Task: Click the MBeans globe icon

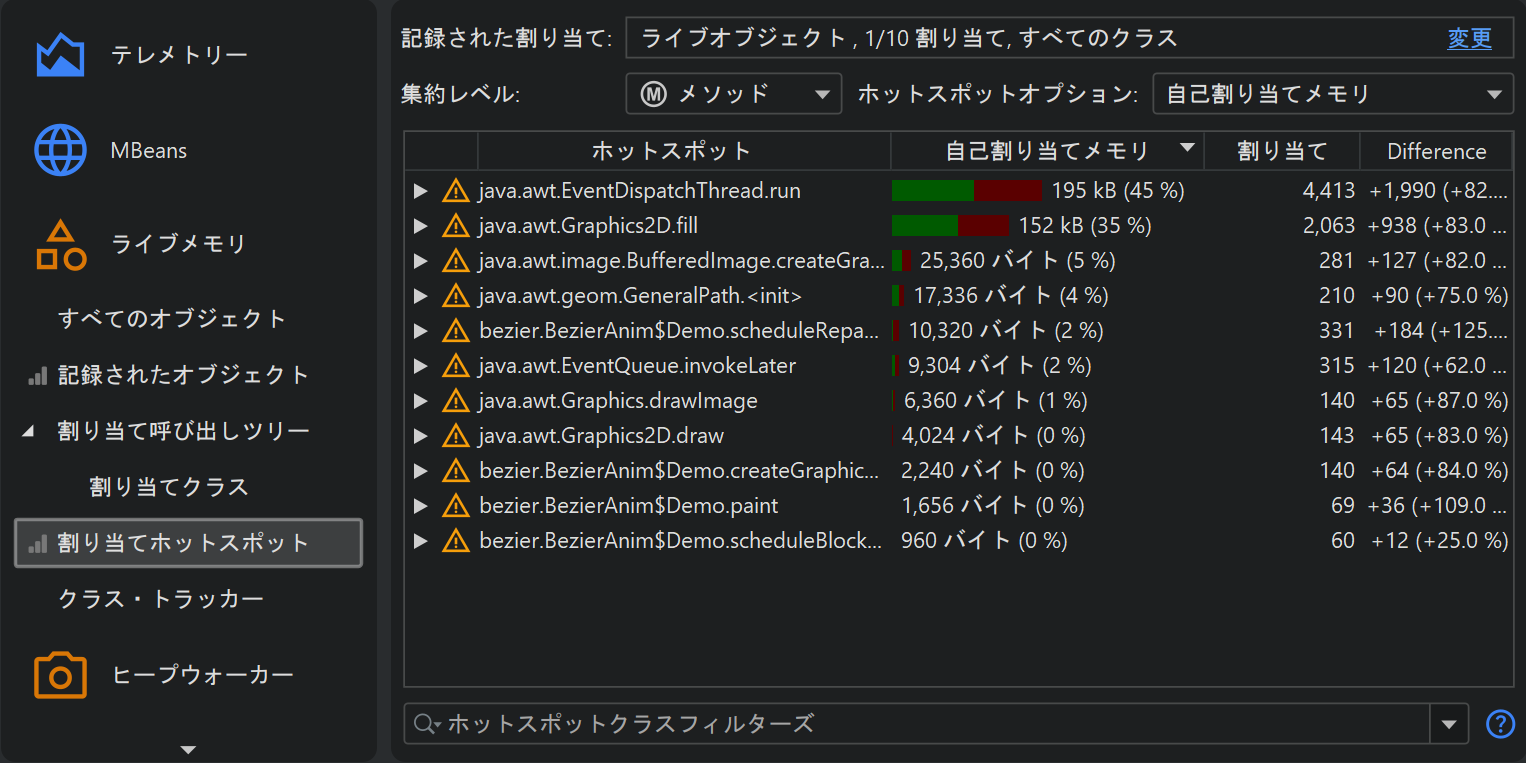Action: [x=60, y=150]
